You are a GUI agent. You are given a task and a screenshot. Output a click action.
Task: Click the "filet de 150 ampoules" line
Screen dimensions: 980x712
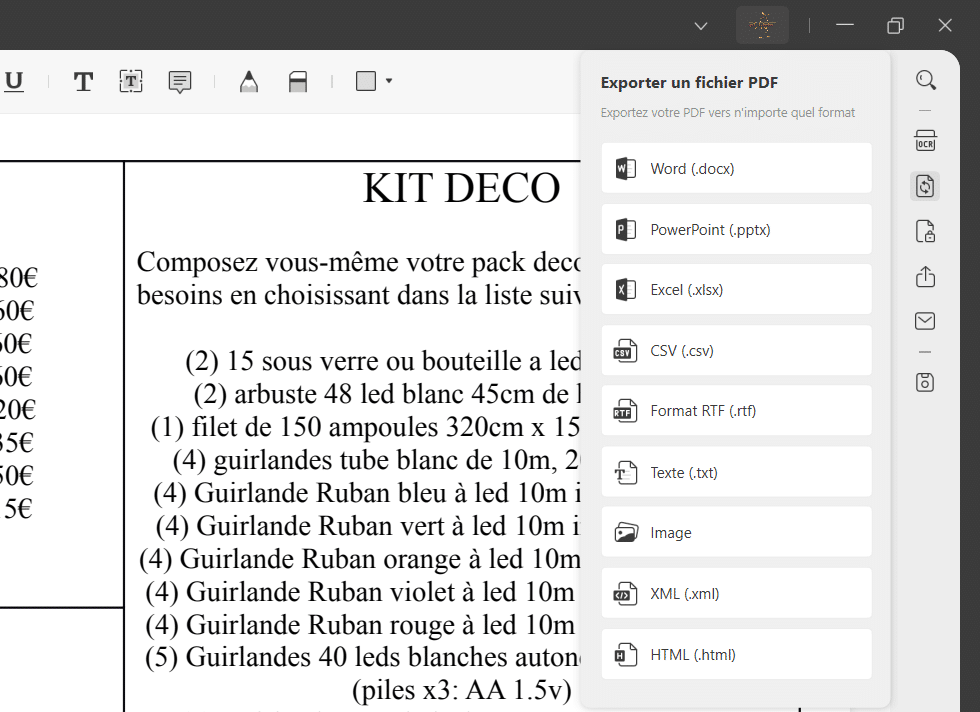(x=366, y=428)
